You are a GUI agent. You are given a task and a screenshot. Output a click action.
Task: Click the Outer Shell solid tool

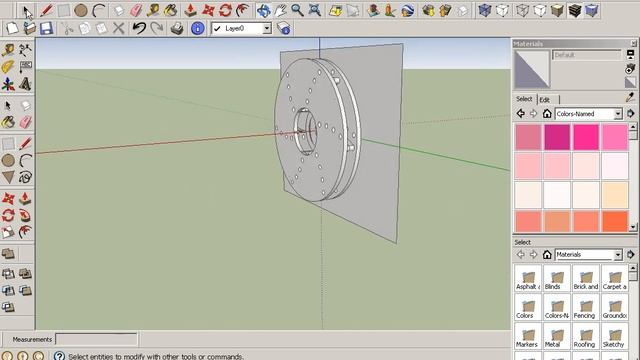pyautogui.click(x=8, y=253)
